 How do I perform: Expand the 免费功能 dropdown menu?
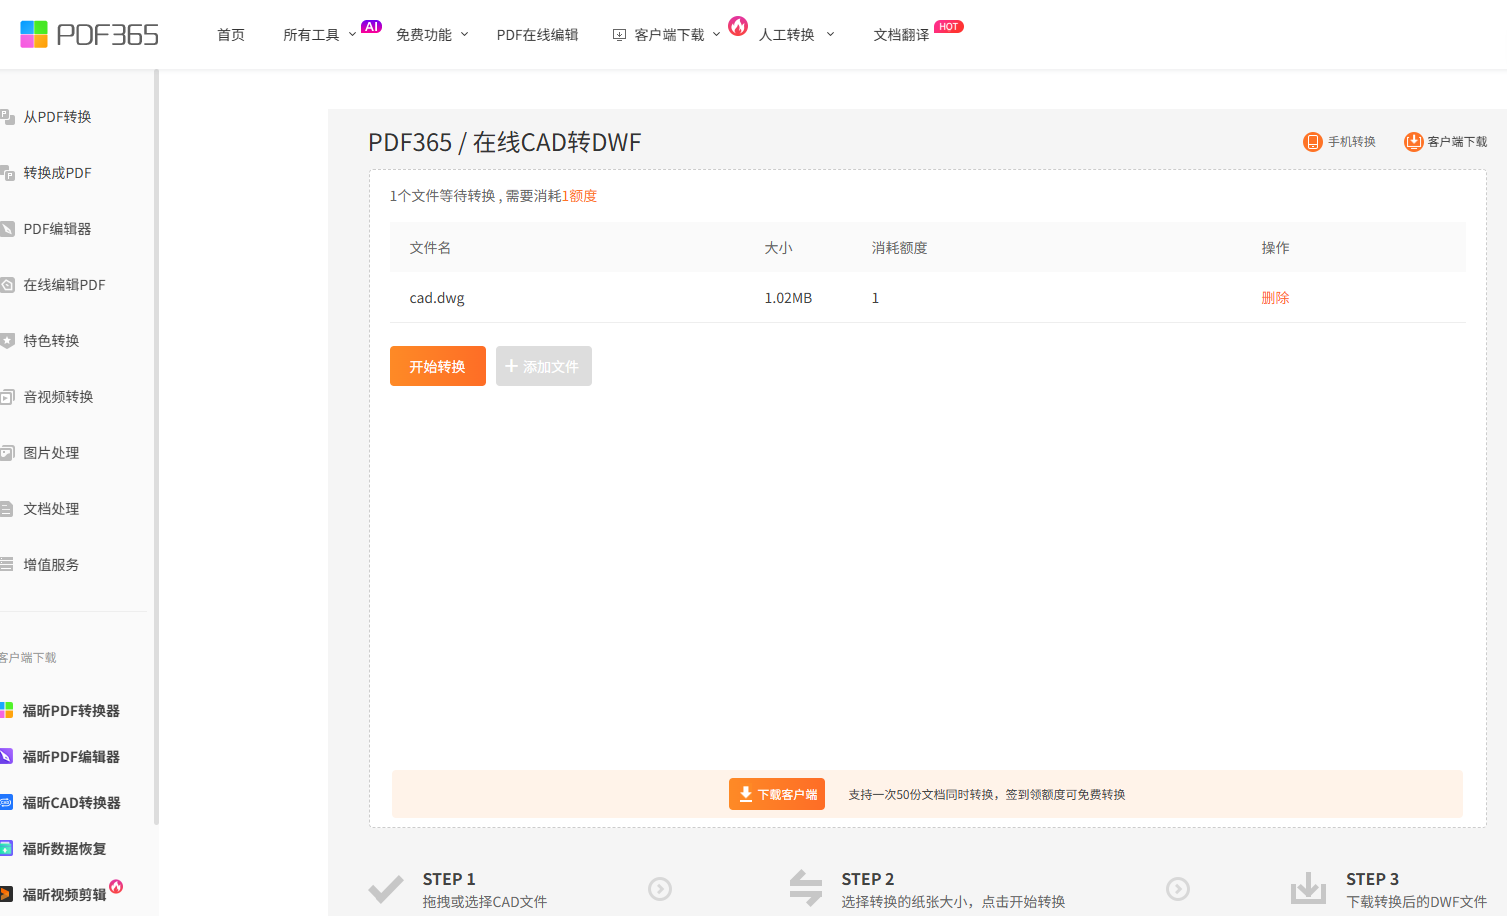(x=431, y=35)
